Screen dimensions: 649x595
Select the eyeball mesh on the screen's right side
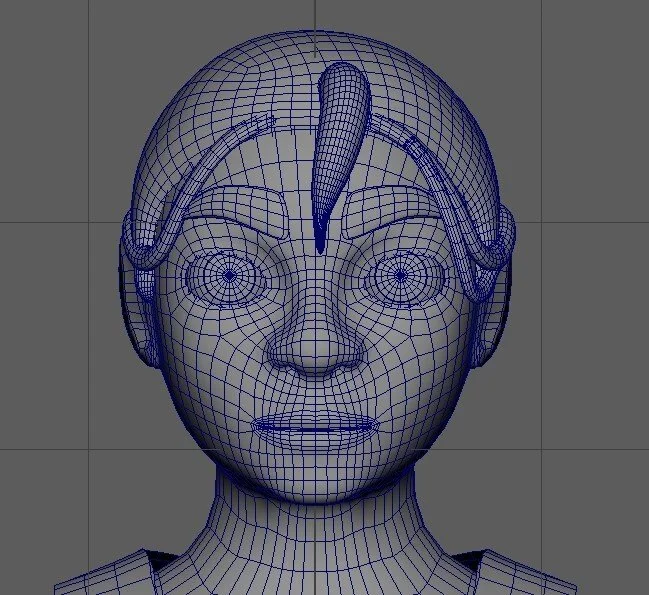(x=400, y=276)
